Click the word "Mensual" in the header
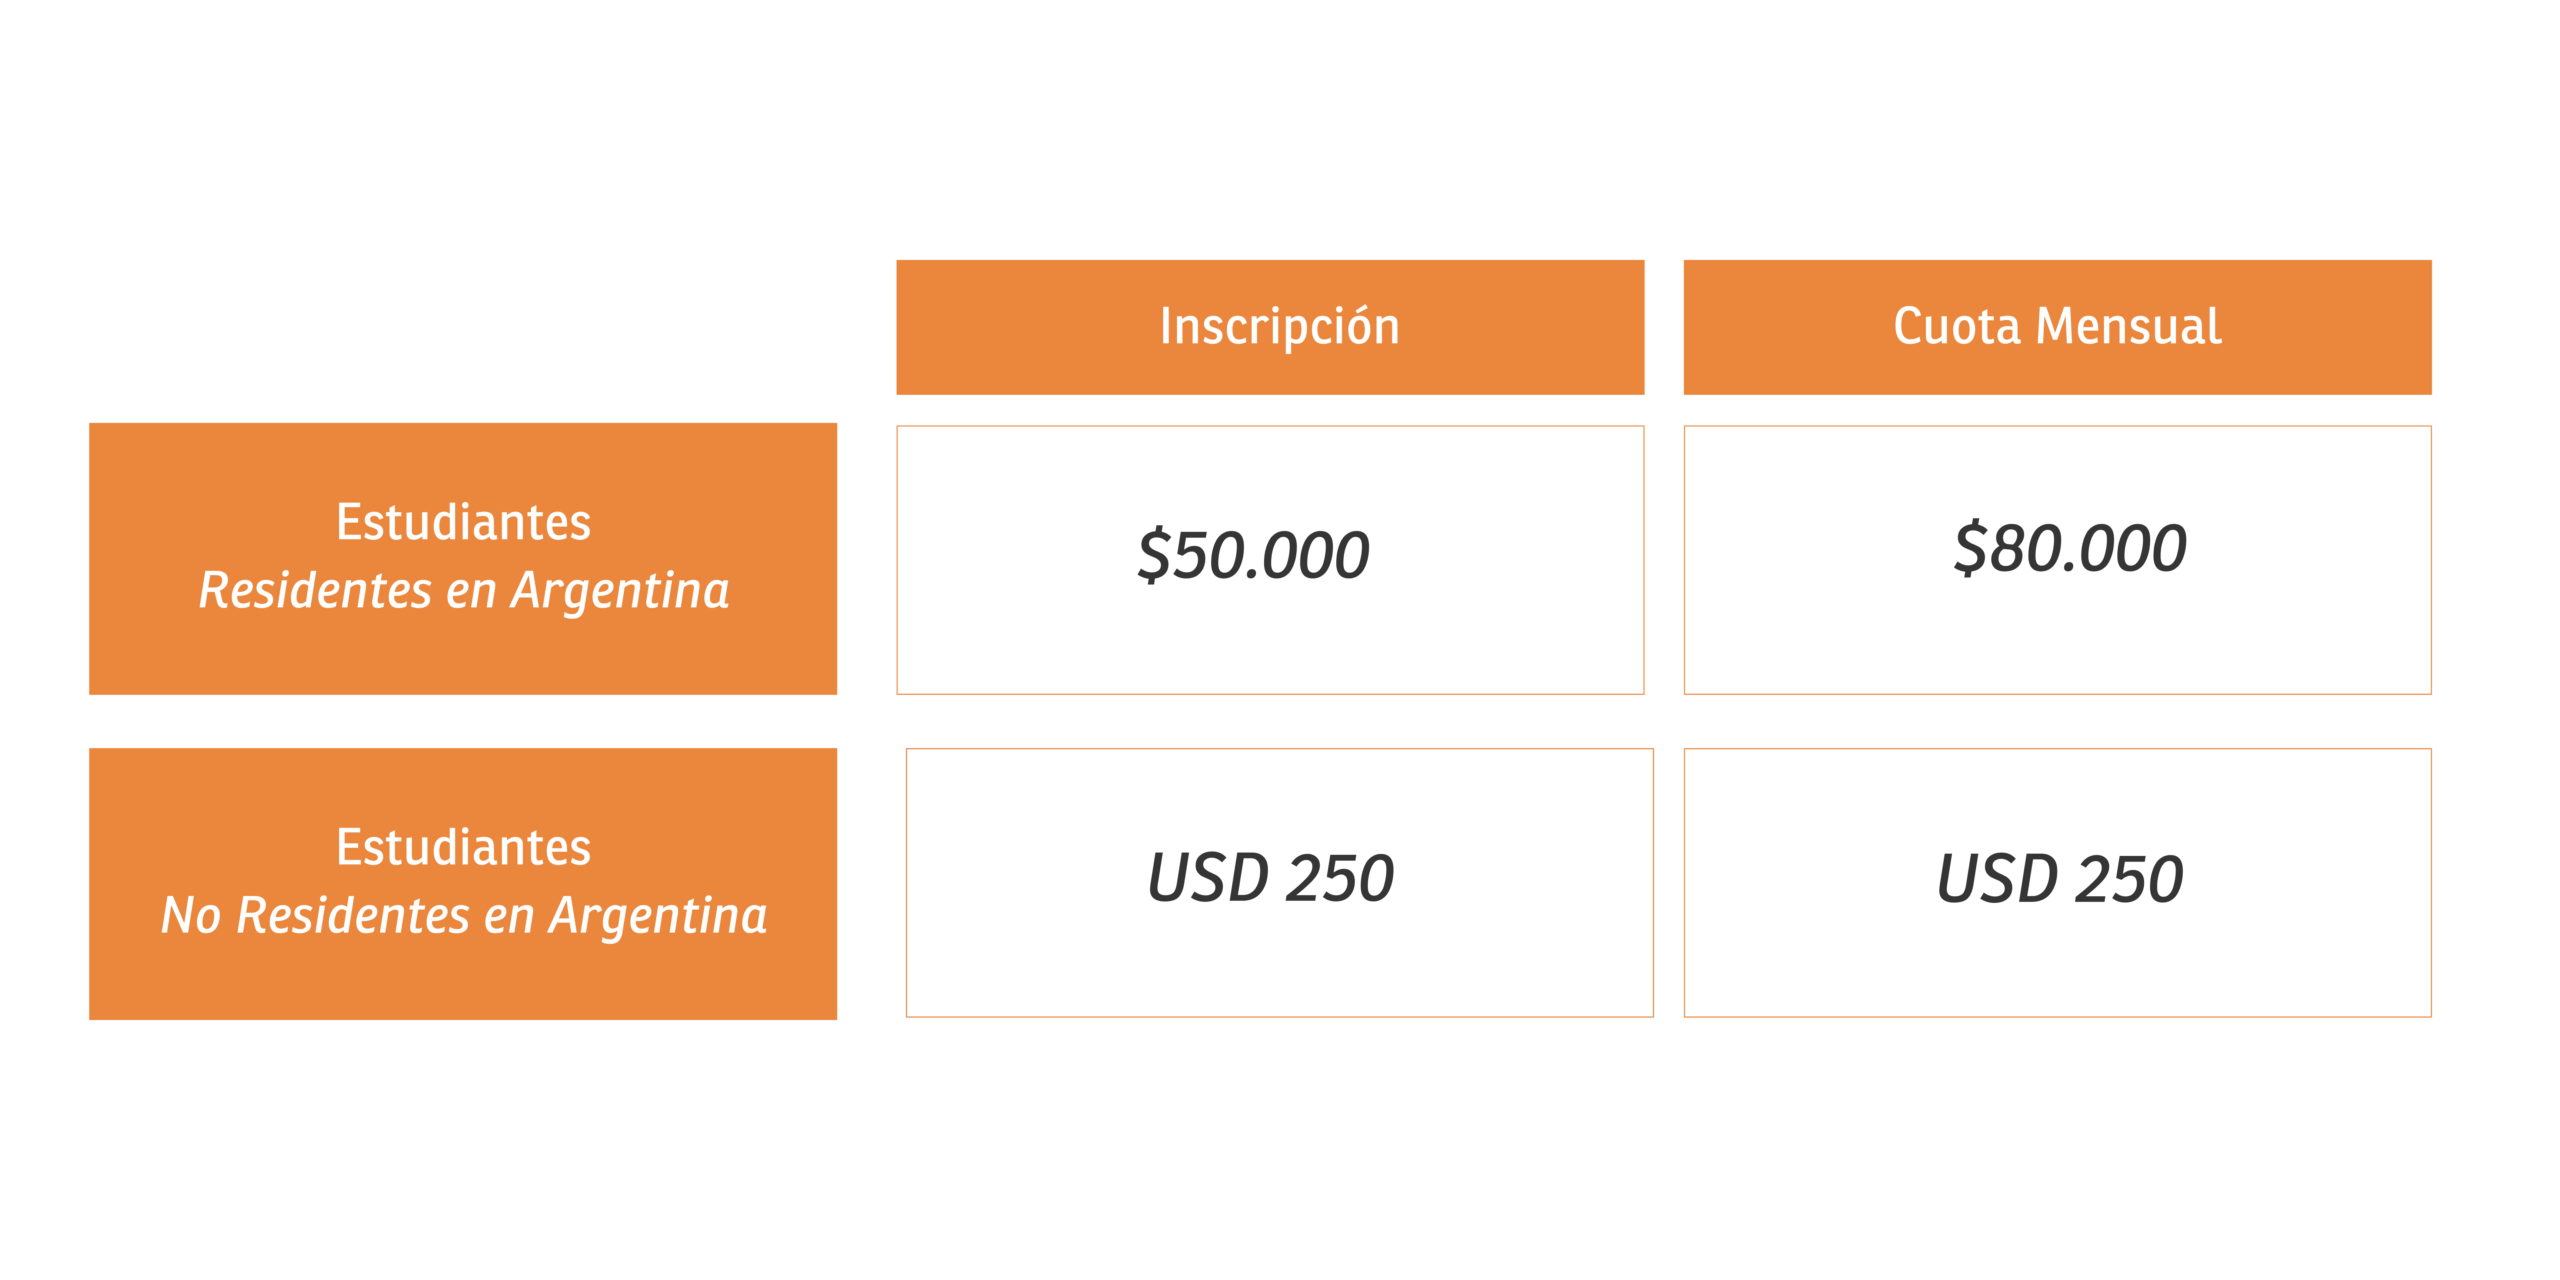Viewport: 2560px width, 1280px height. pyautogui.click(x=2128, y=327)
